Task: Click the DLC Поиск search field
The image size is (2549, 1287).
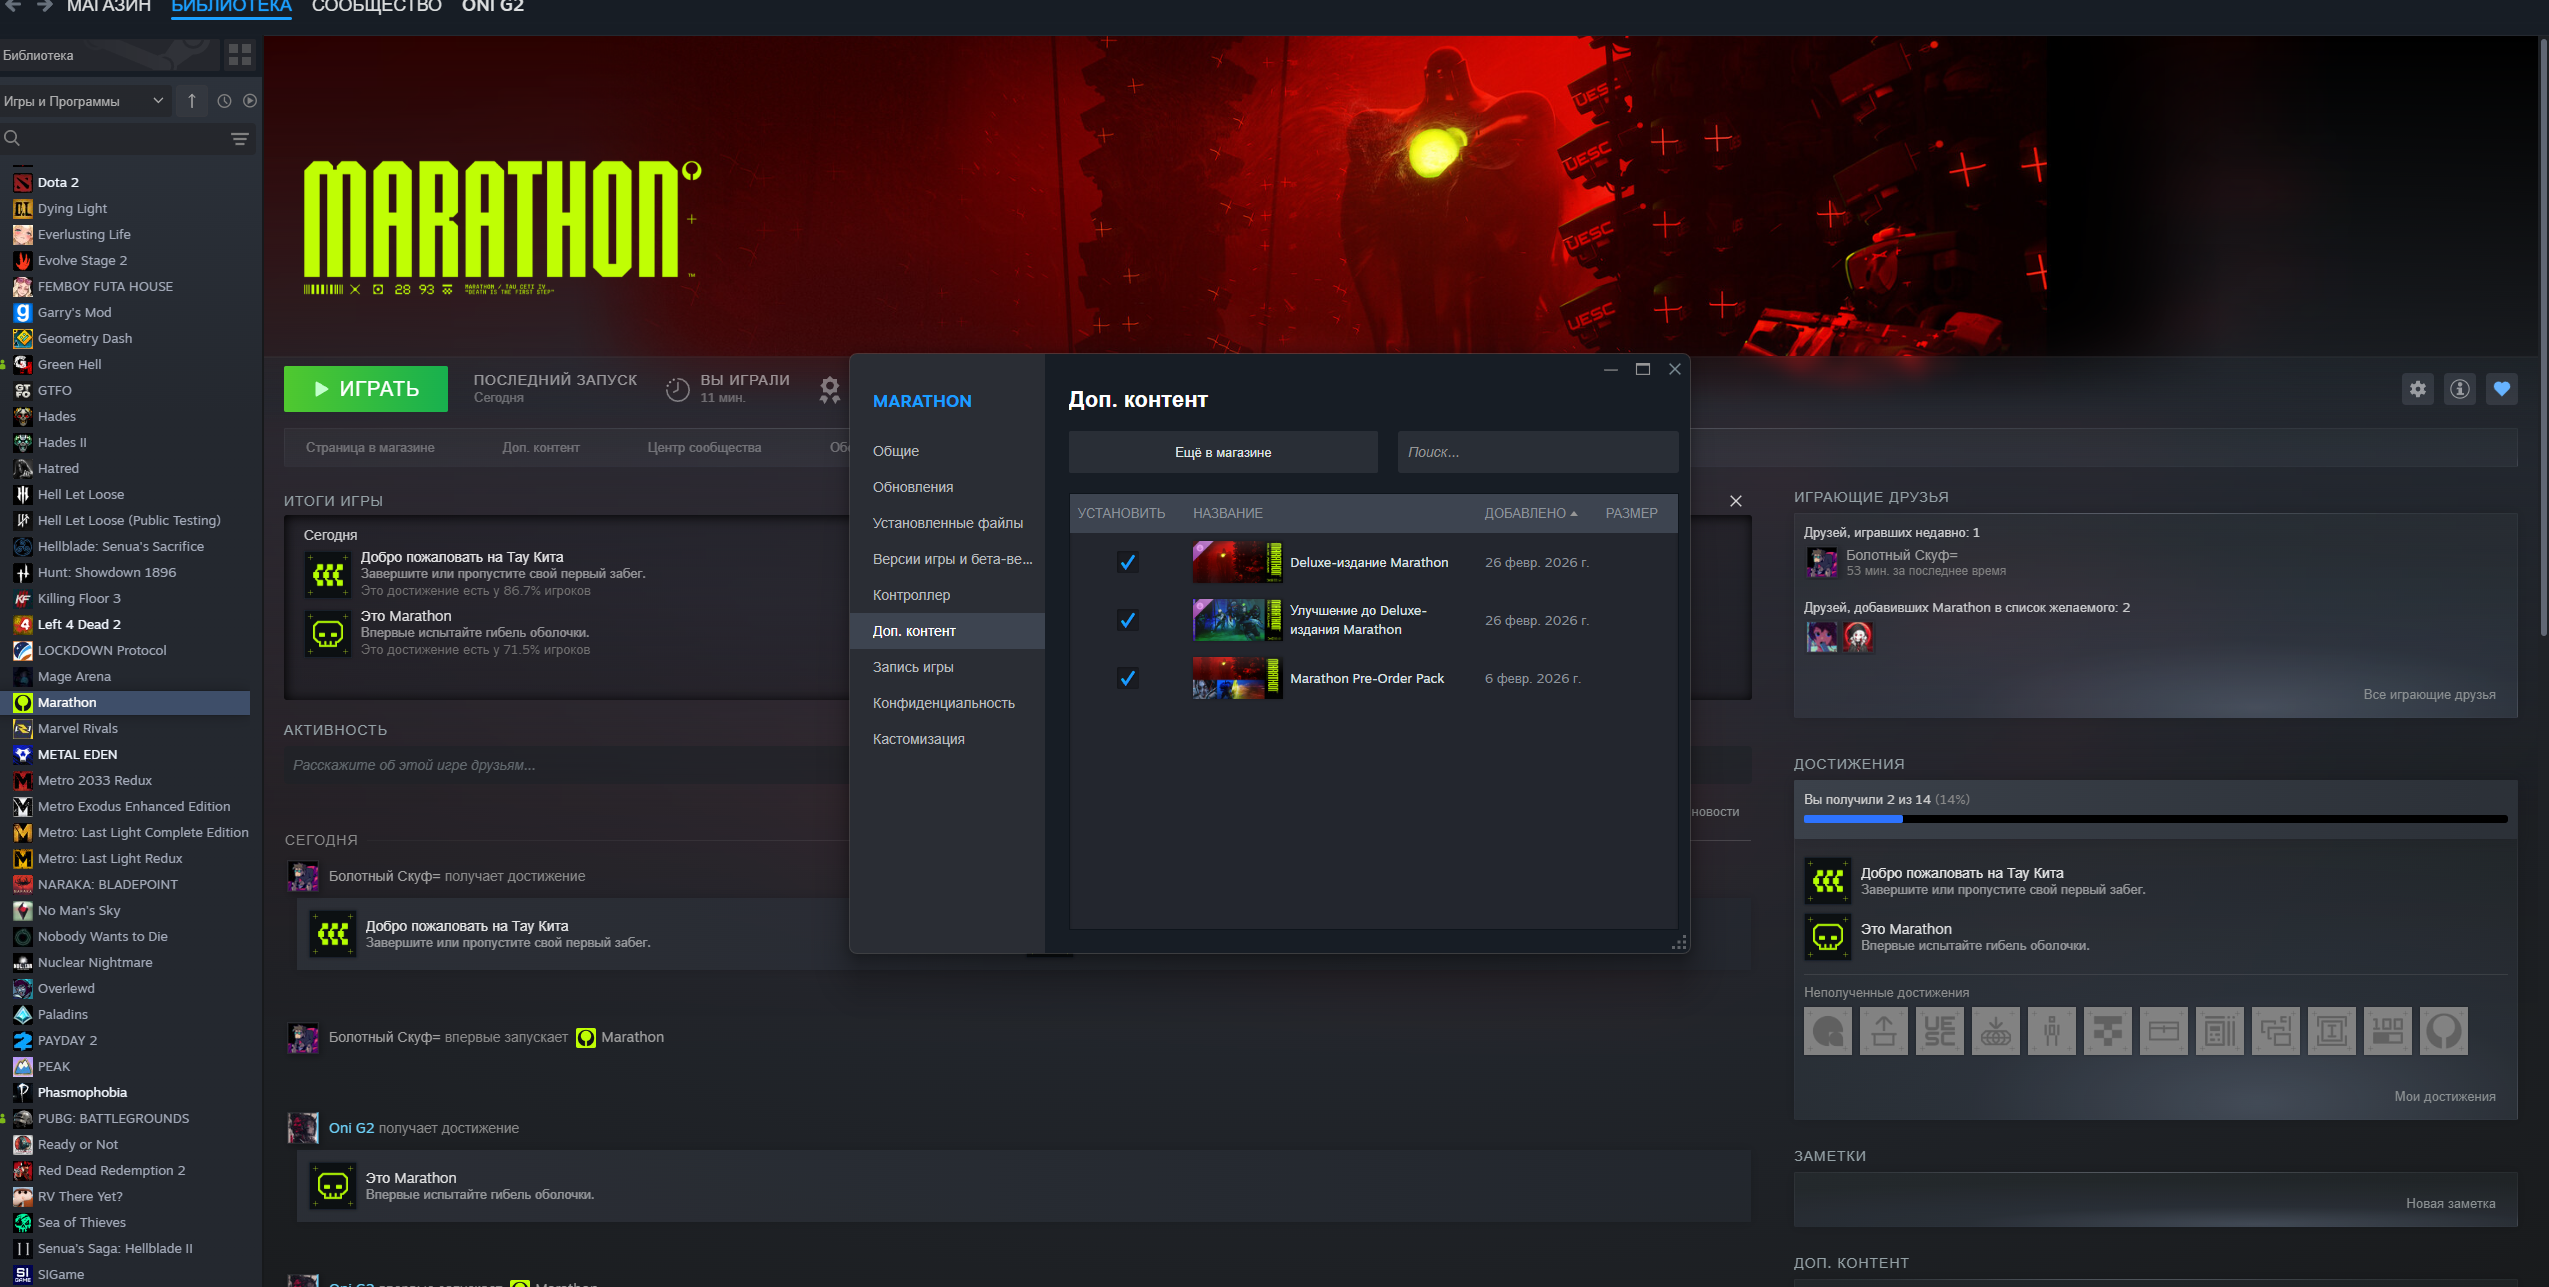Action: [x=1536, y=452]
